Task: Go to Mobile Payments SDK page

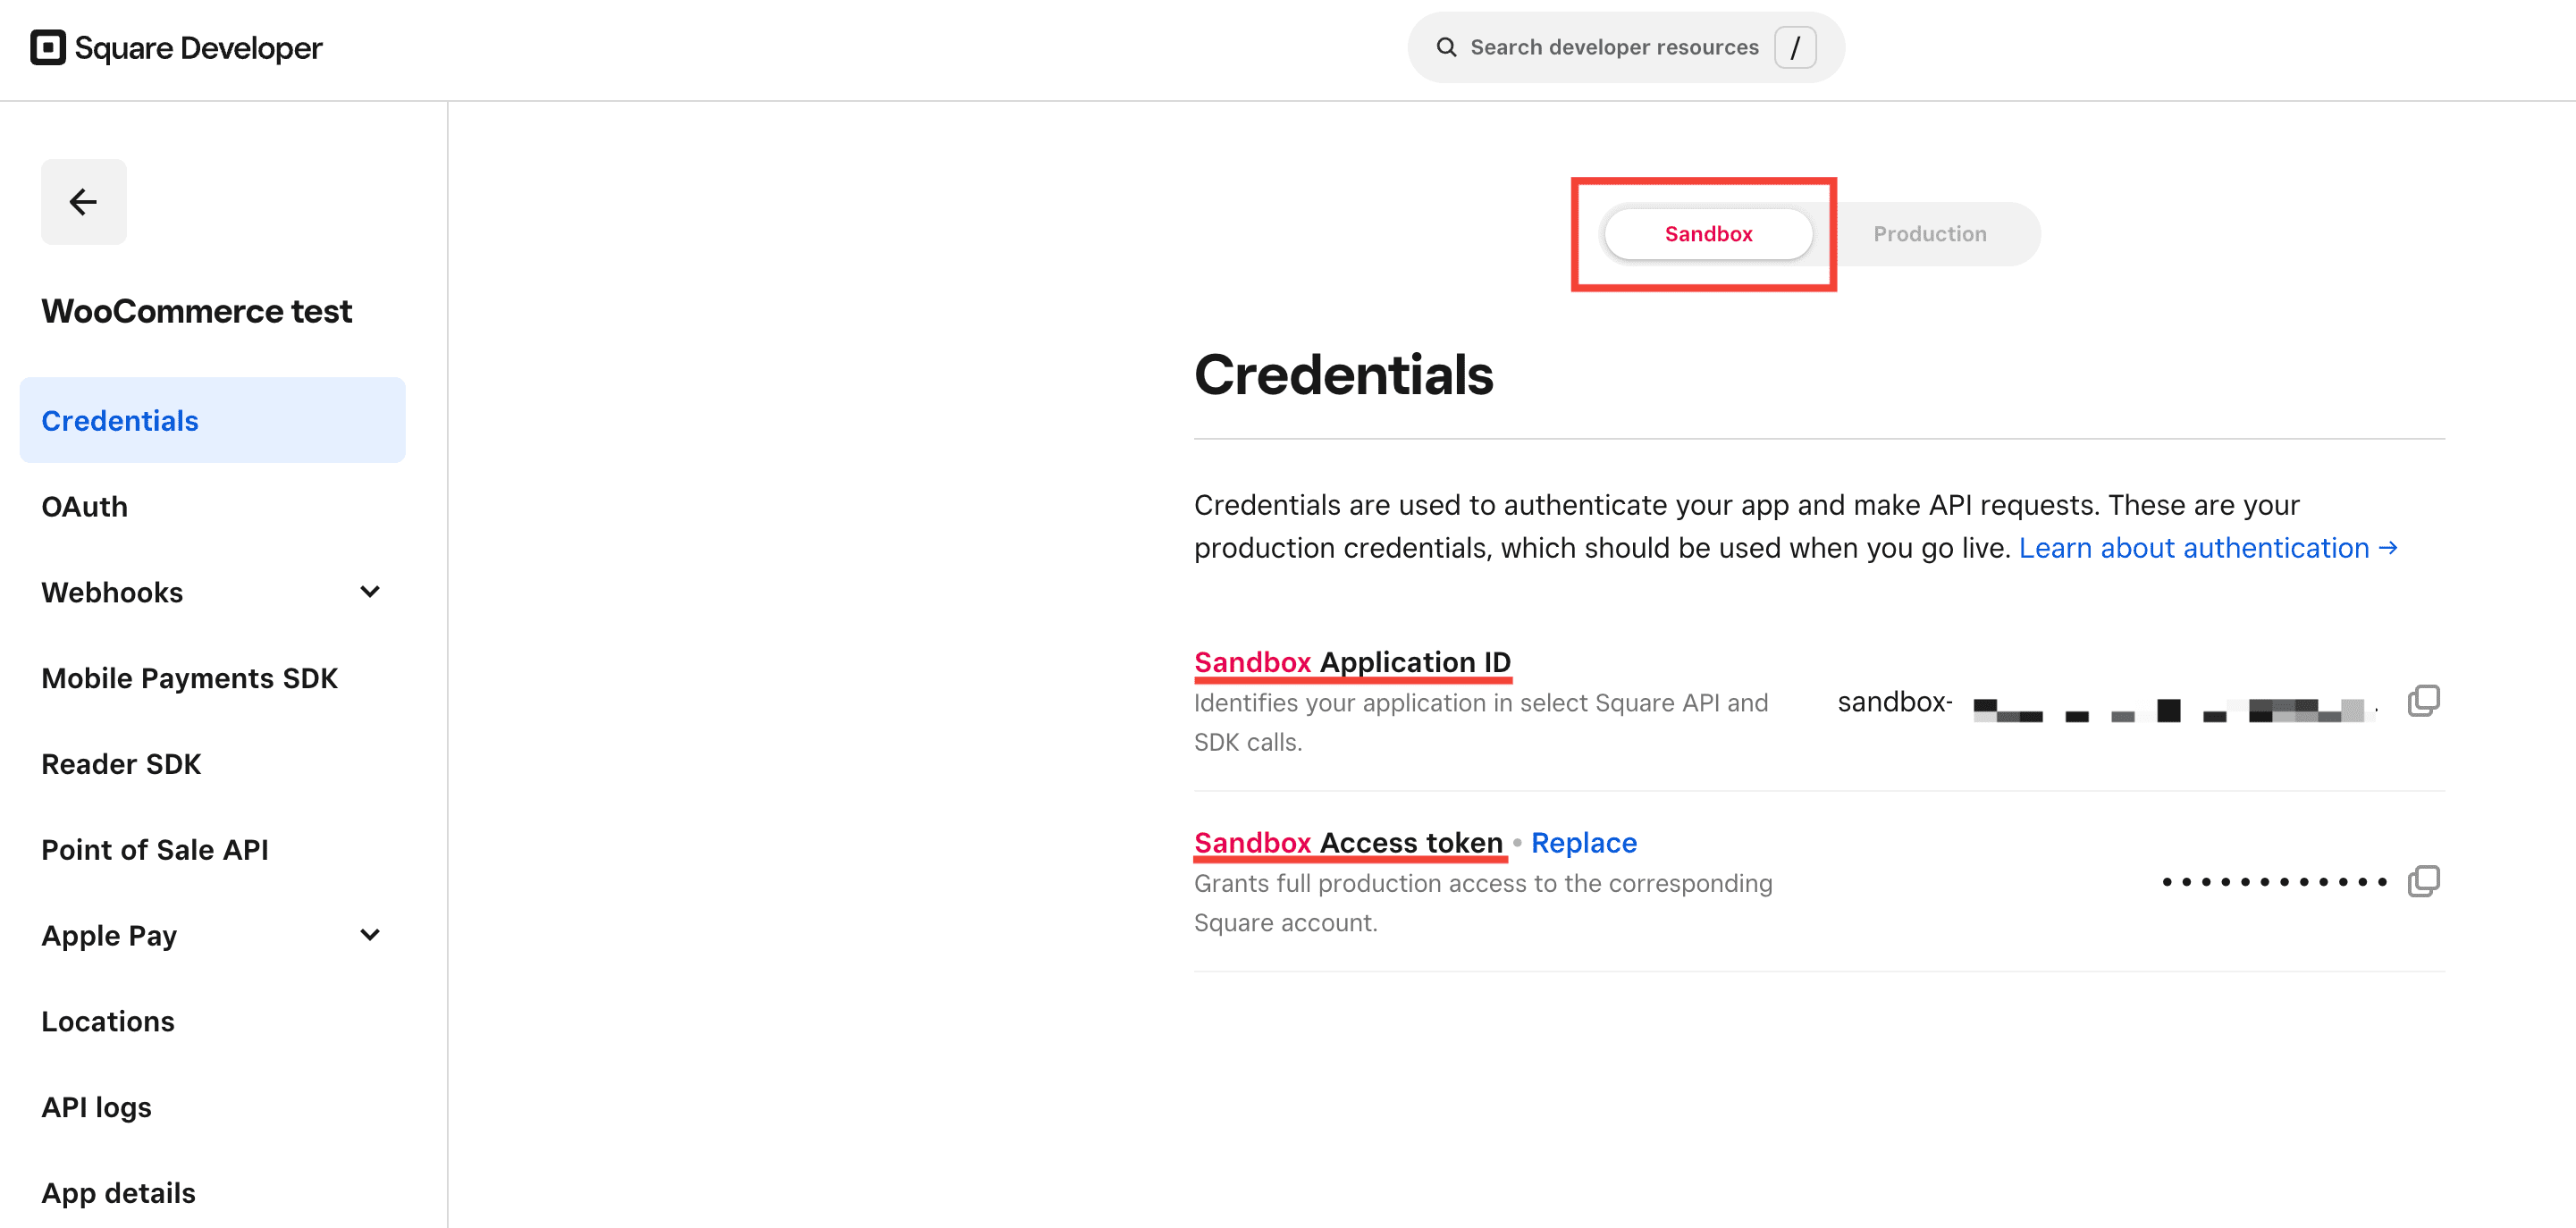Action: point(190,678)
